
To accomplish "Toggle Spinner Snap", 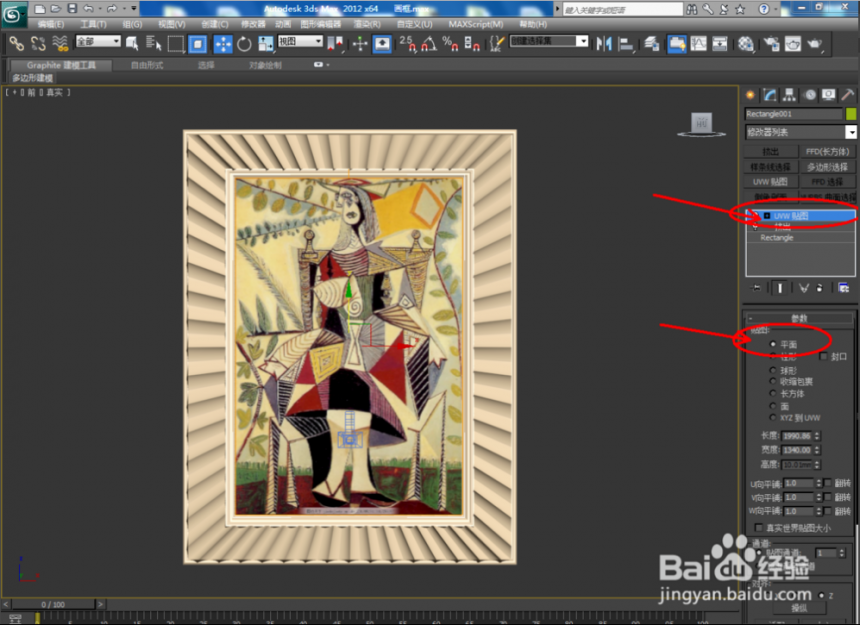I will coord(472,43).
